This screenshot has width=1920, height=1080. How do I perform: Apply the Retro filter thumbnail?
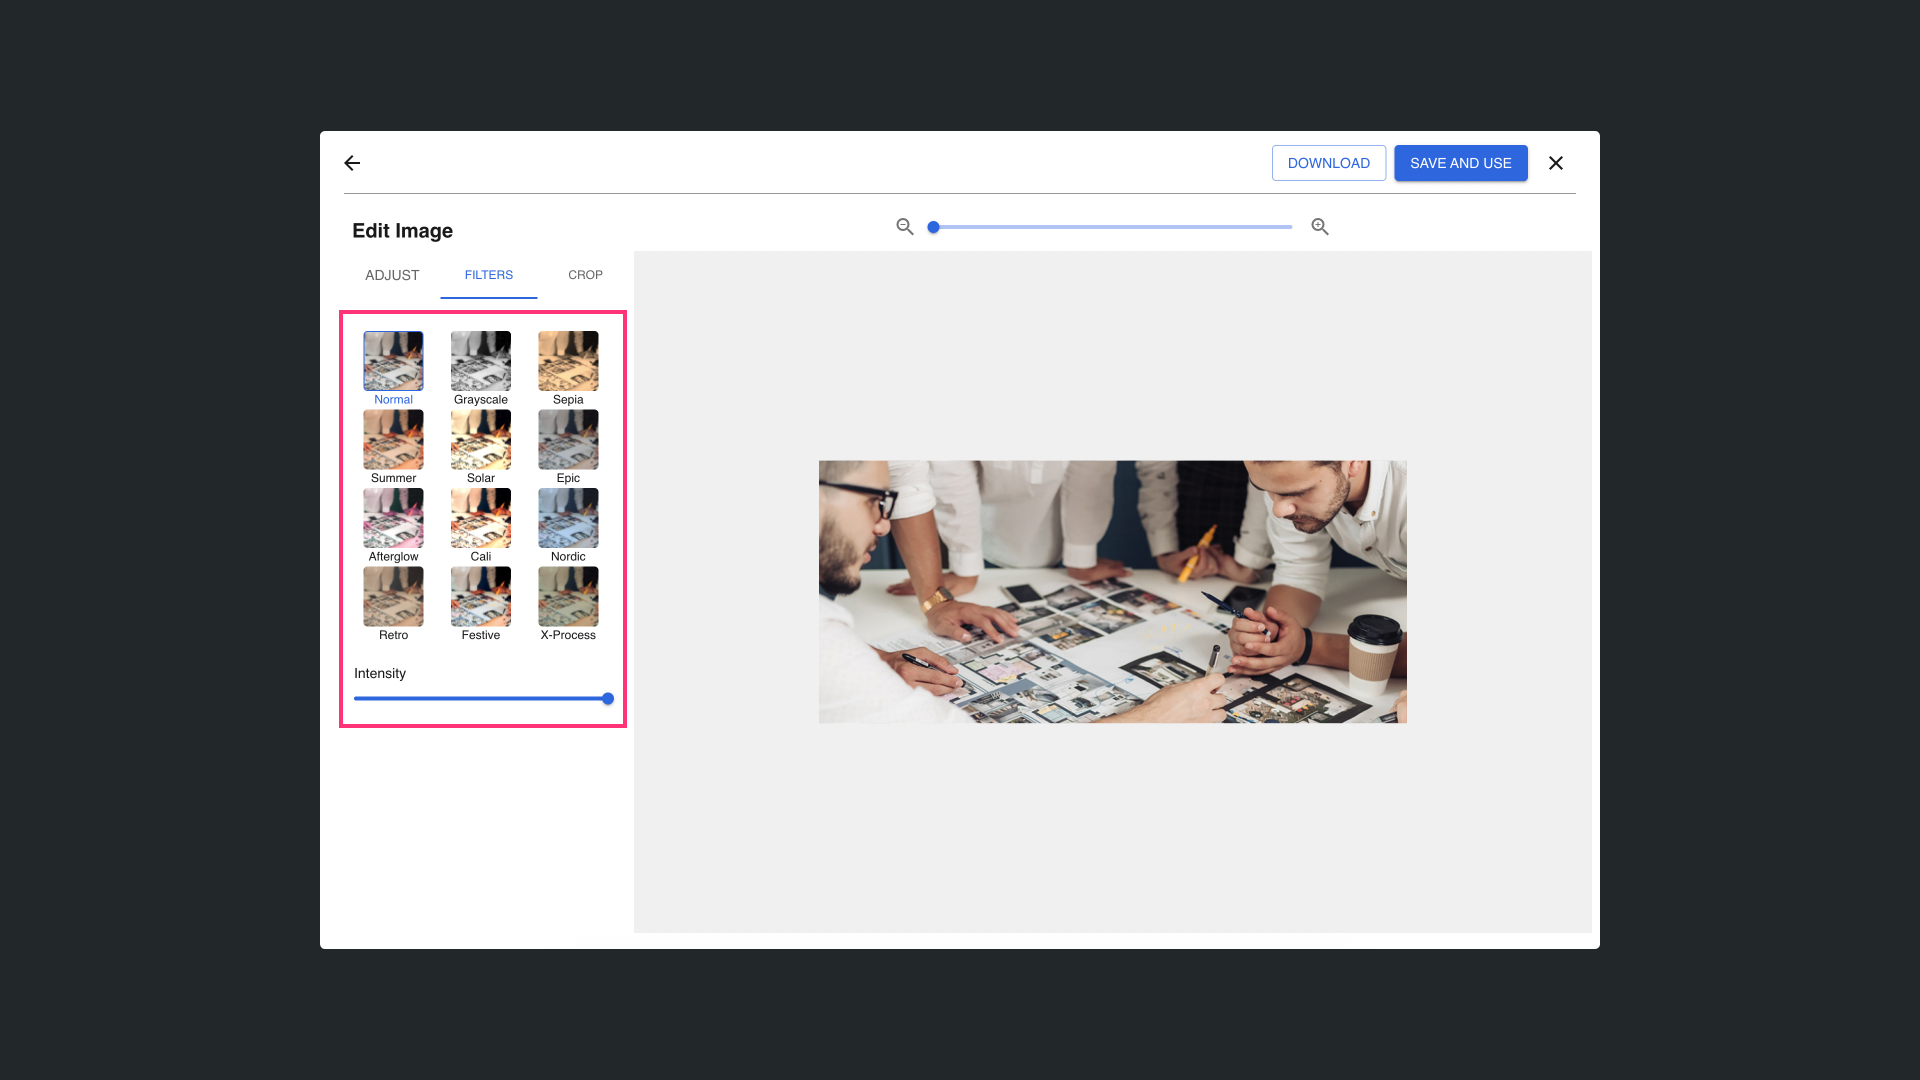point(393,596)
